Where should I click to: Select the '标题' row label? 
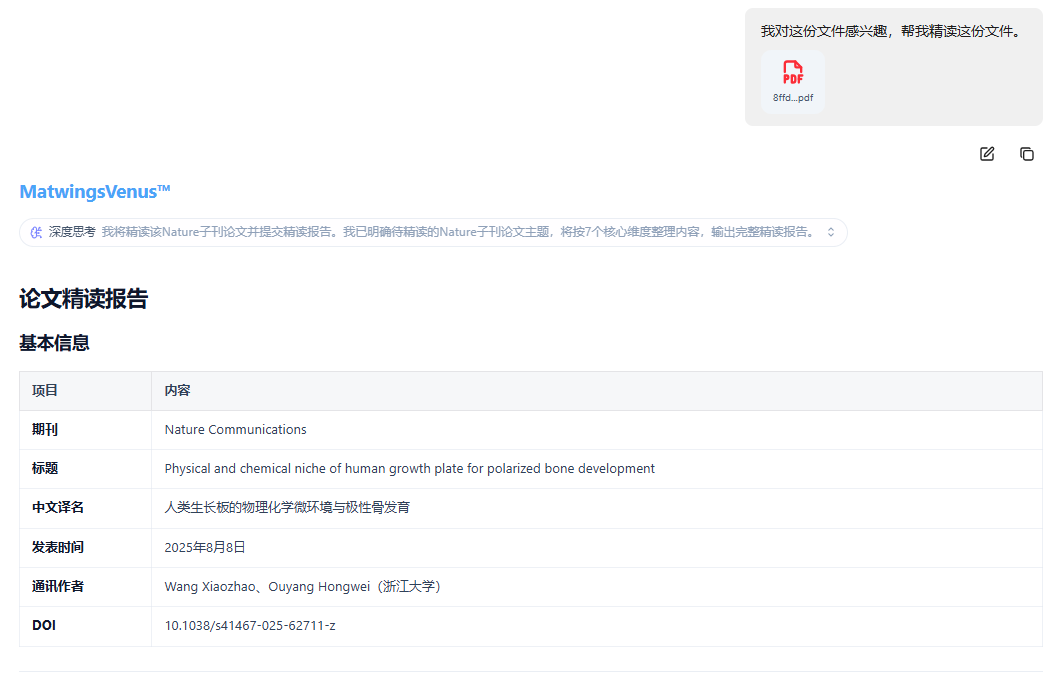(x=45, y=469)
